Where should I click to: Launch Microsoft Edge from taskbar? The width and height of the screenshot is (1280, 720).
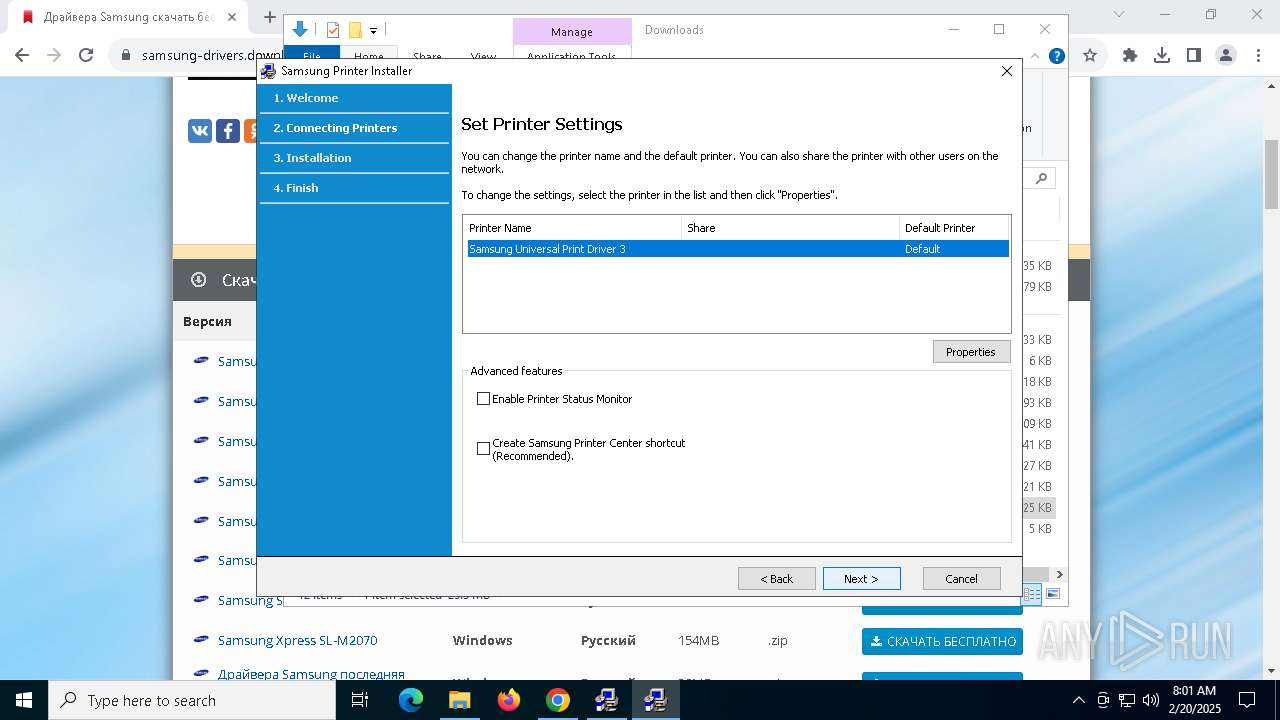pos(411,700)
